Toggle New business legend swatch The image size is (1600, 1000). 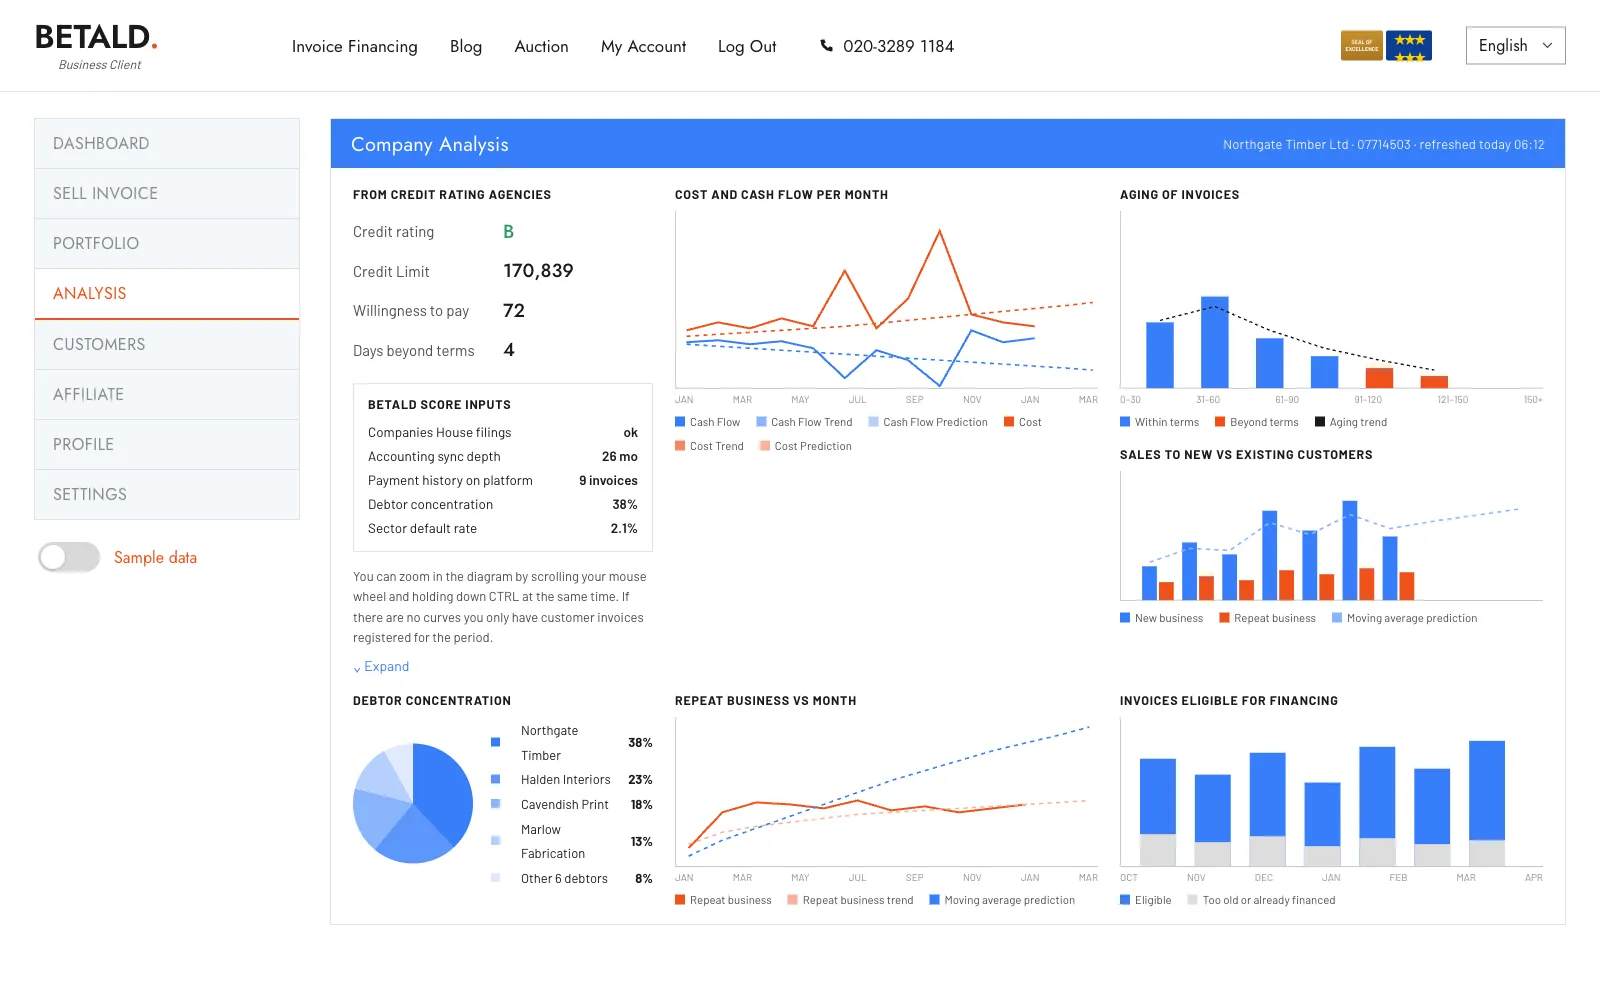(1125, 618)
